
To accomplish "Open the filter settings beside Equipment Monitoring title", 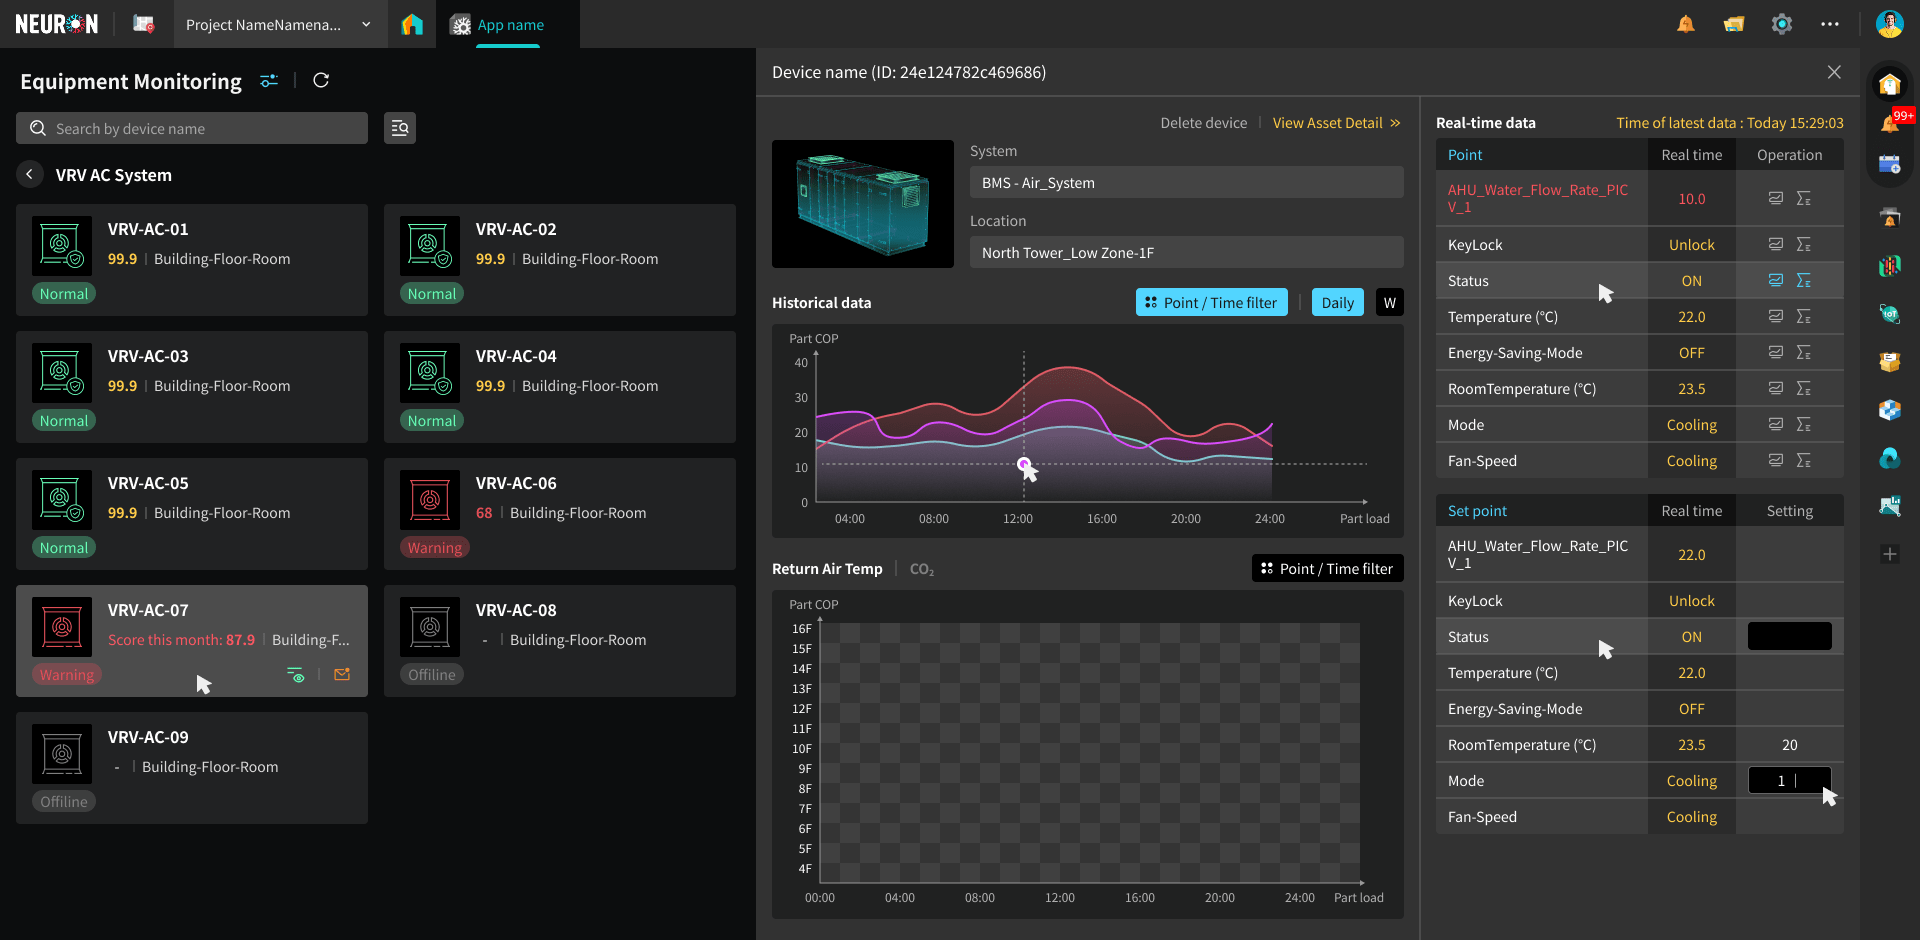I will click(268, 80).
